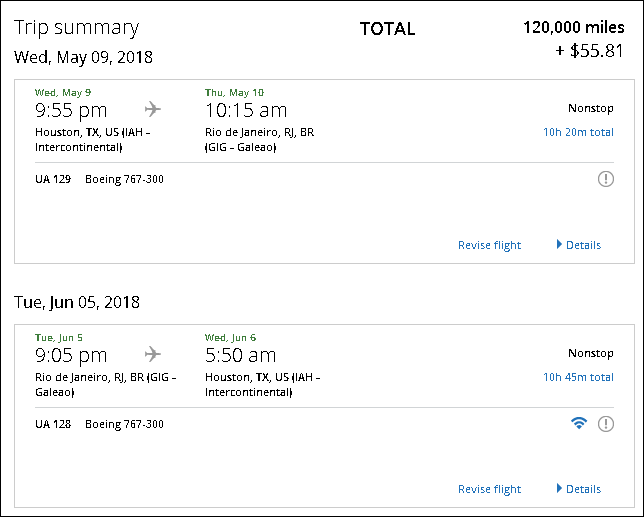Click the Trip summary heading

(77, 28)
